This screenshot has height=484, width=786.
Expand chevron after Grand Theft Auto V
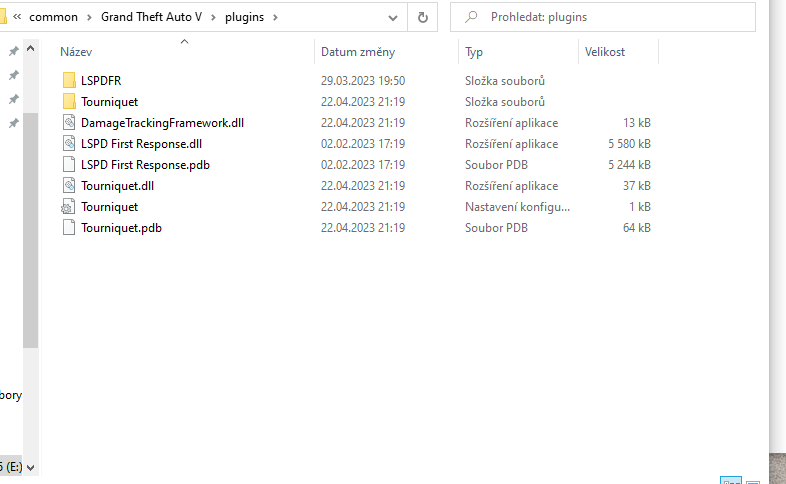tap(215, 17)
